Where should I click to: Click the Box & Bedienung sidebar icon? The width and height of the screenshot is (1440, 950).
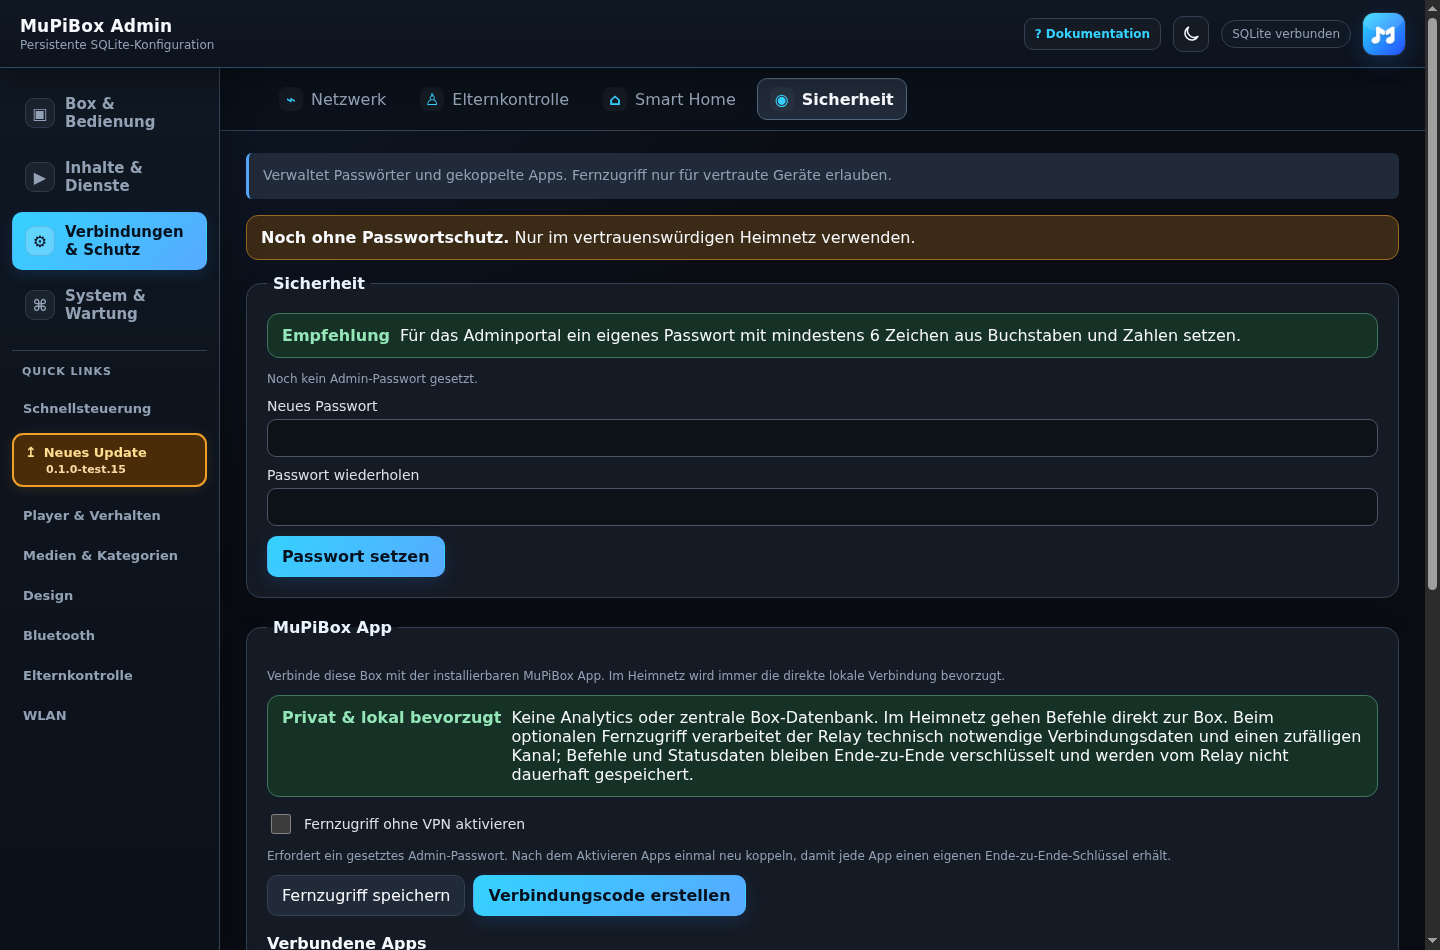[40, 113]
